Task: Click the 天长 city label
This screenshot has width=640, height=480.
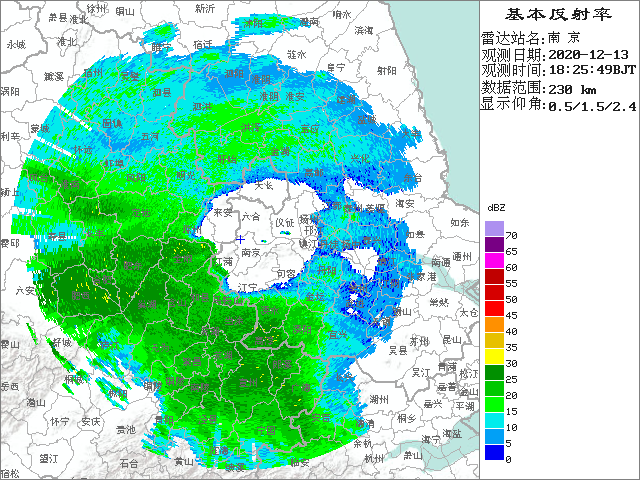Action: tap(262, 185)
